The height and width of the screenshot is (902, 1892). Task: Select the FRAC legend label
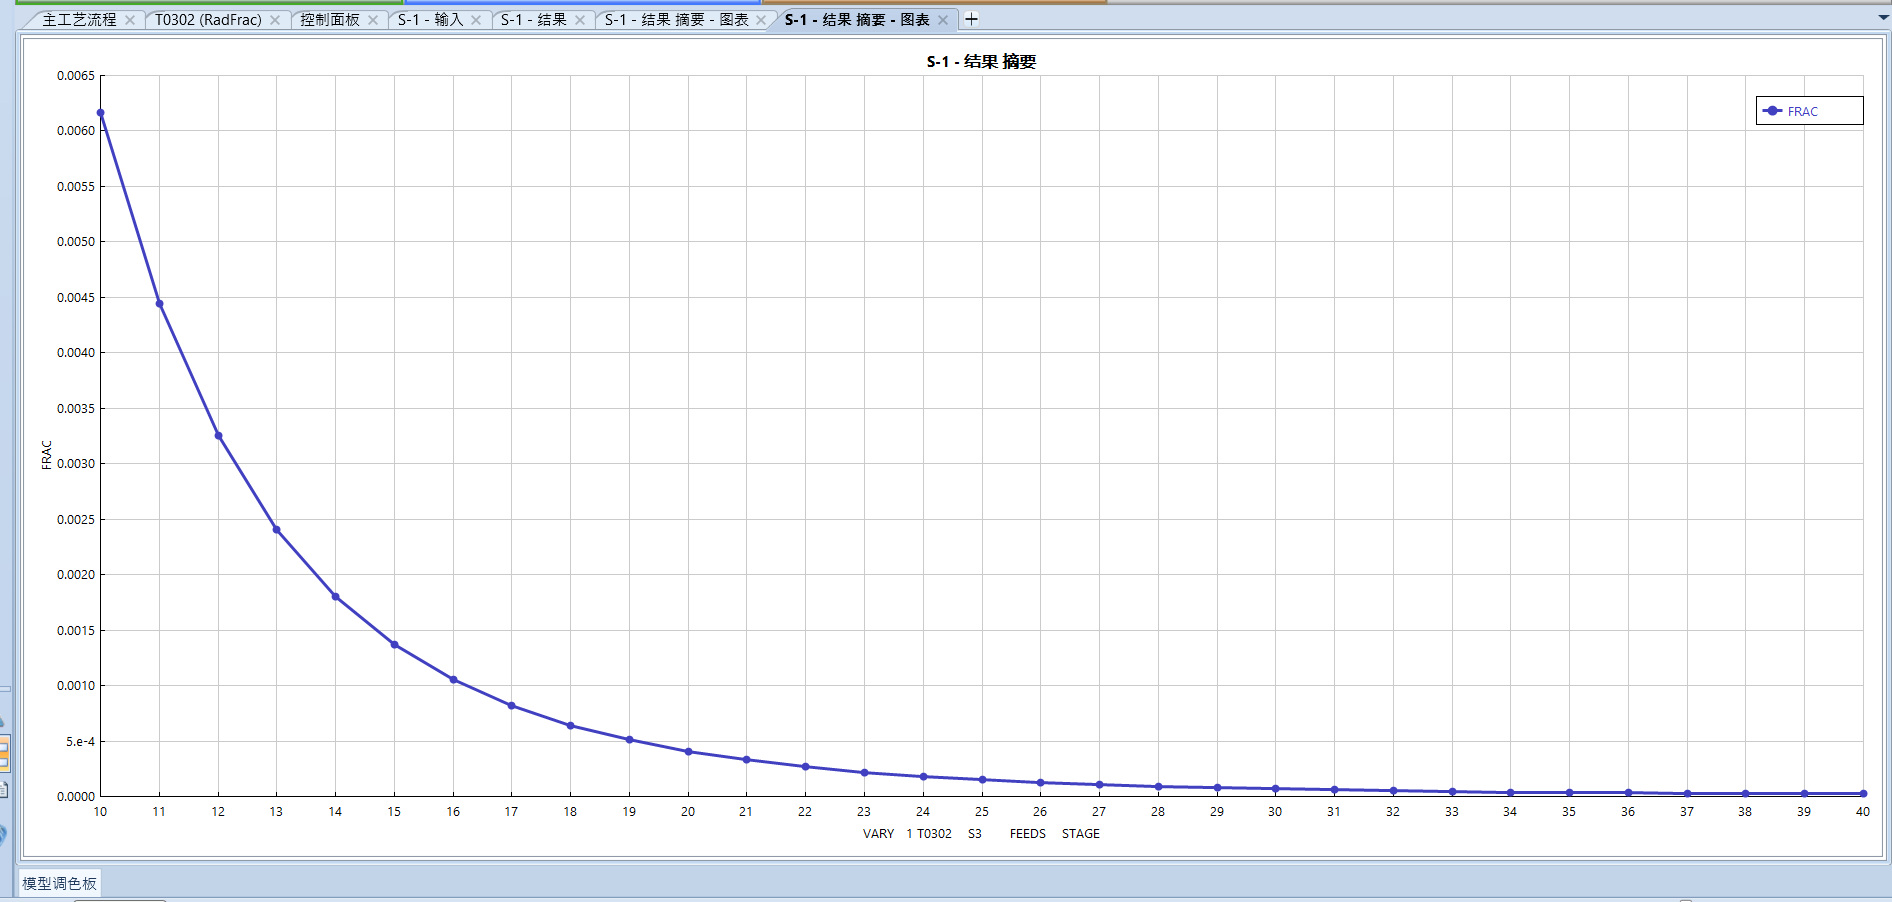[1803, 112]
